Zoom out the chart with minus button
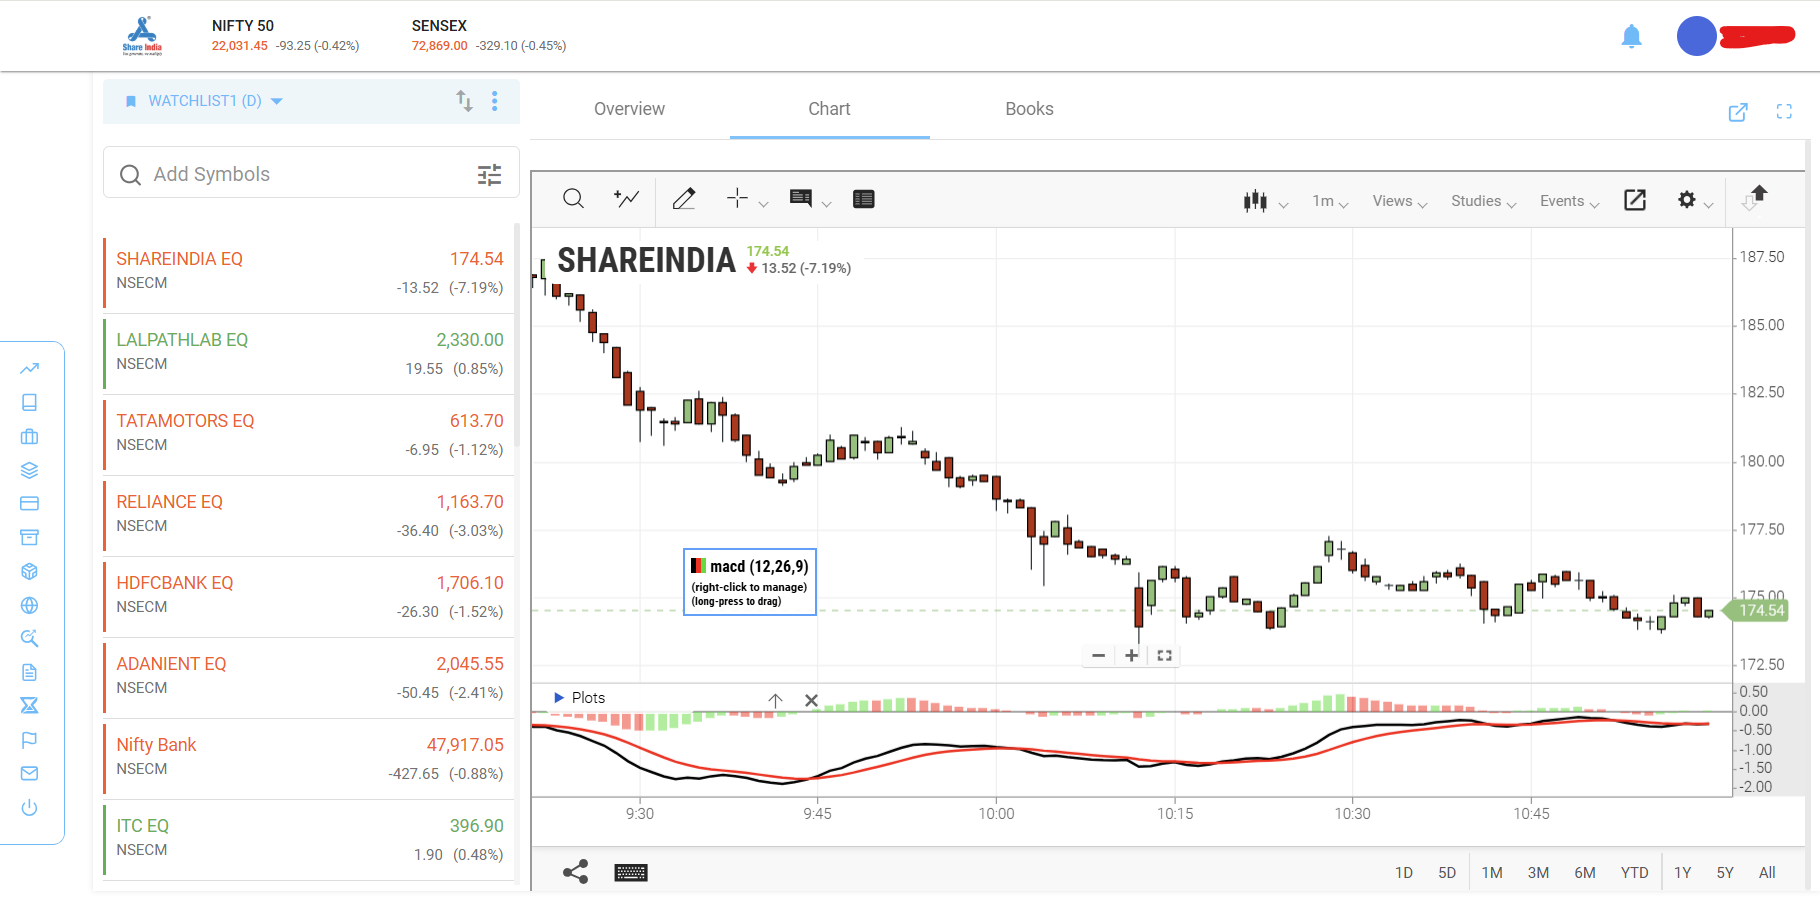Screen dimensions: 1820x899 1098,656
